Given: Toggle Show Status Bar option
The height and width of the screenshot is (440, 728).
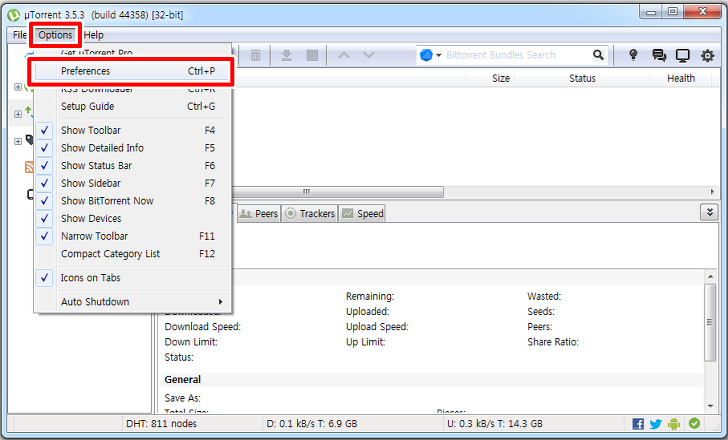Looking at the screenshot, I should [133, 166].
